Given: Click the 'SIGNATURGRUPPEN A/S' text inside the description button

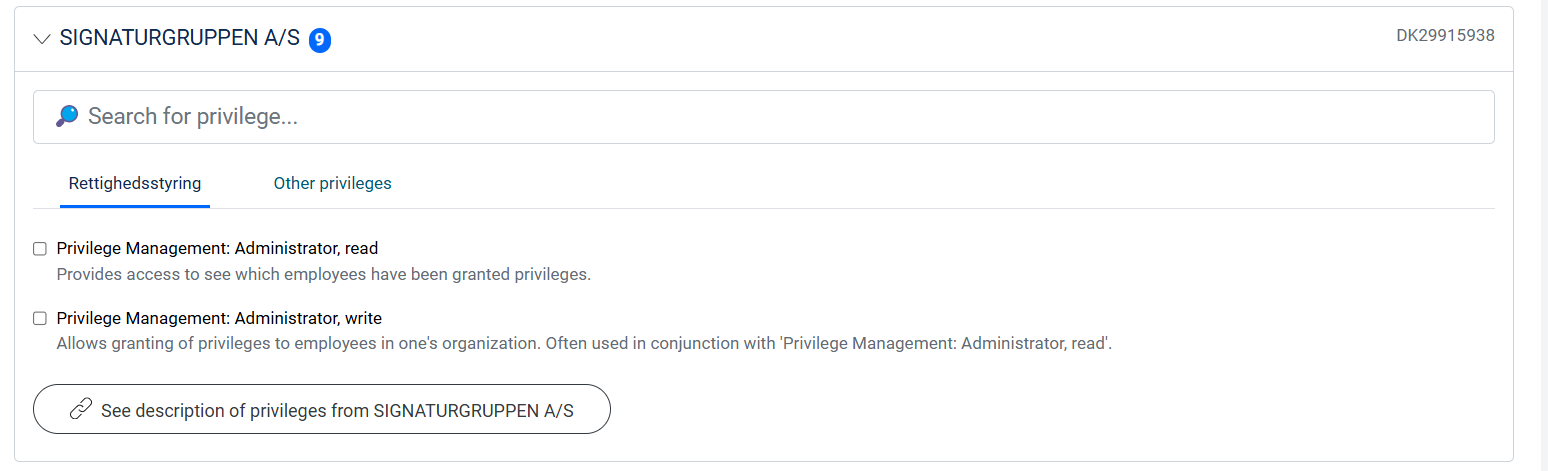Looking at the screenshot, I should (x=473, y=410).
